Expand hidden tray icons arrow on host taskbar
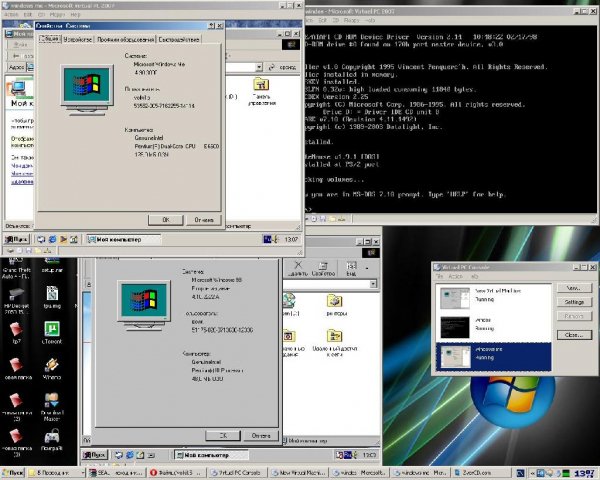 [532, 473]
